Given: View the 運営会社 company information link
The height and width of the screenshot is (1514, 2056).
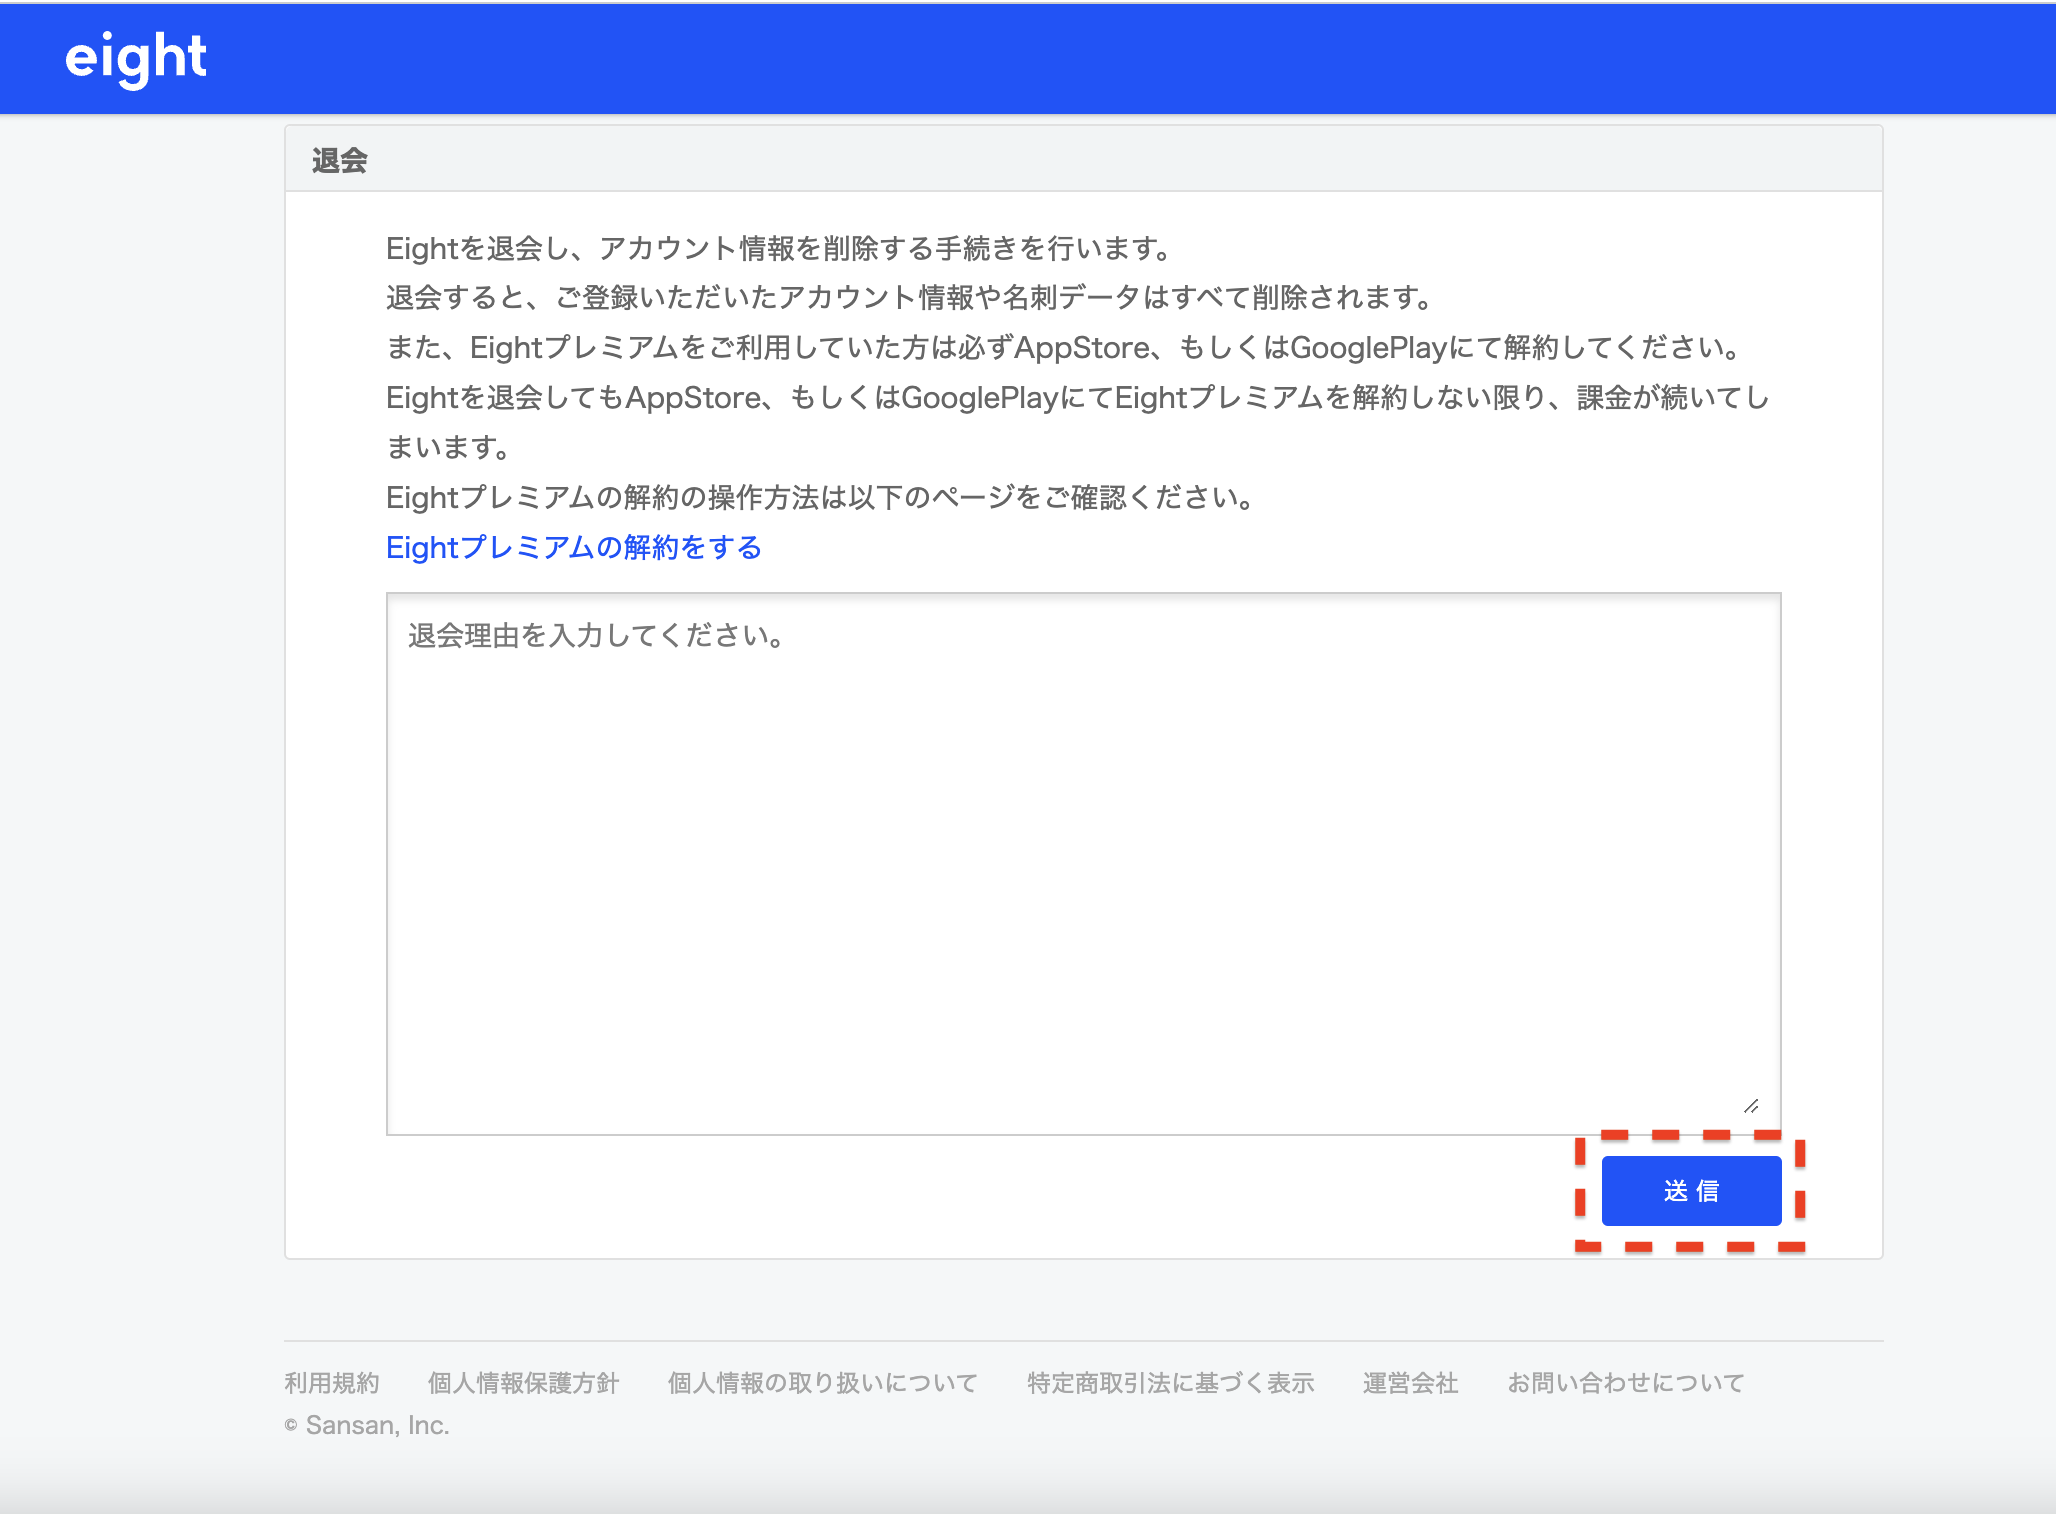Looking at the screenshot, I should tap(1408, 1382).
